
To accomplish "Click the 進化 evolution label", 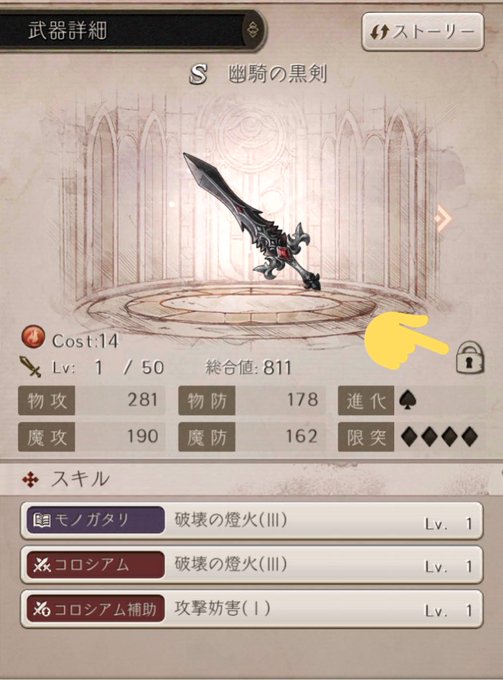I will coord(366,400).
